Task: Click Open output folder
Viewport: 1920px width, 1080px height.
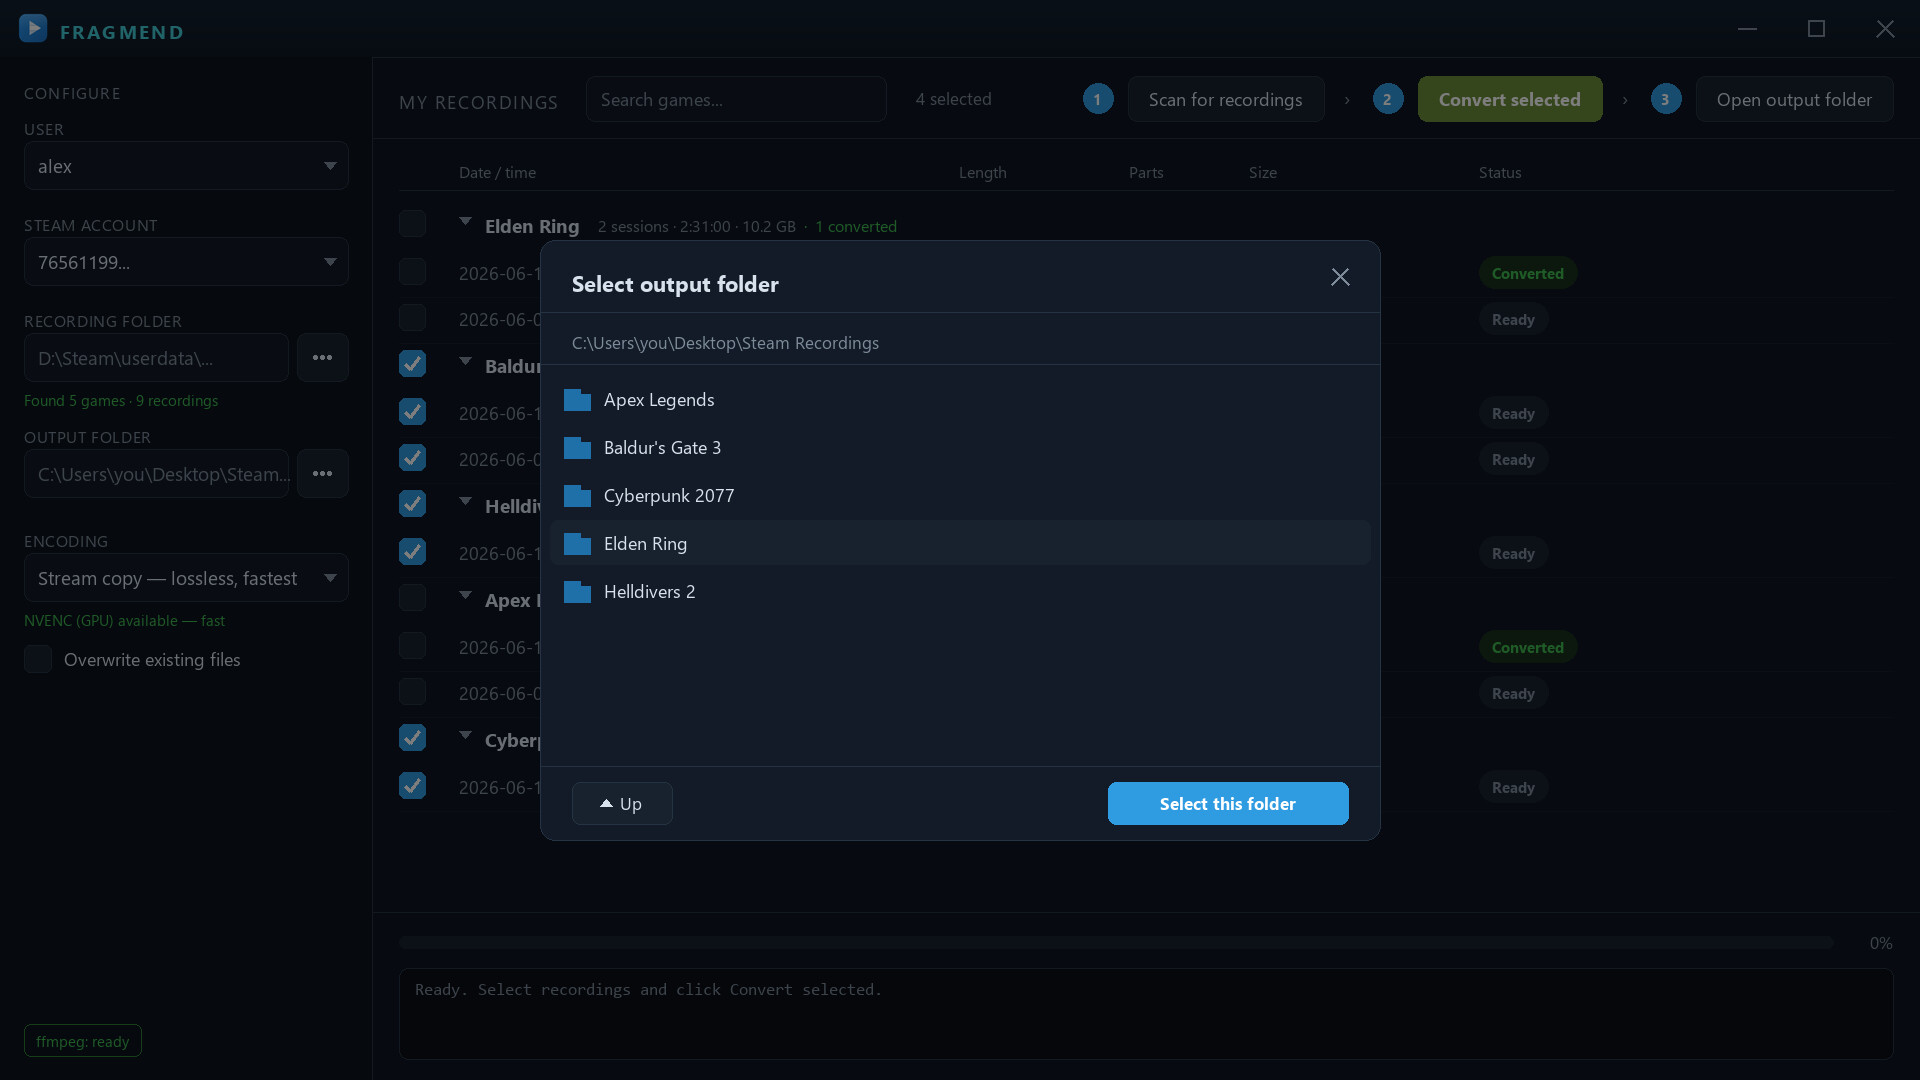Action: [x=1794, y=100]
